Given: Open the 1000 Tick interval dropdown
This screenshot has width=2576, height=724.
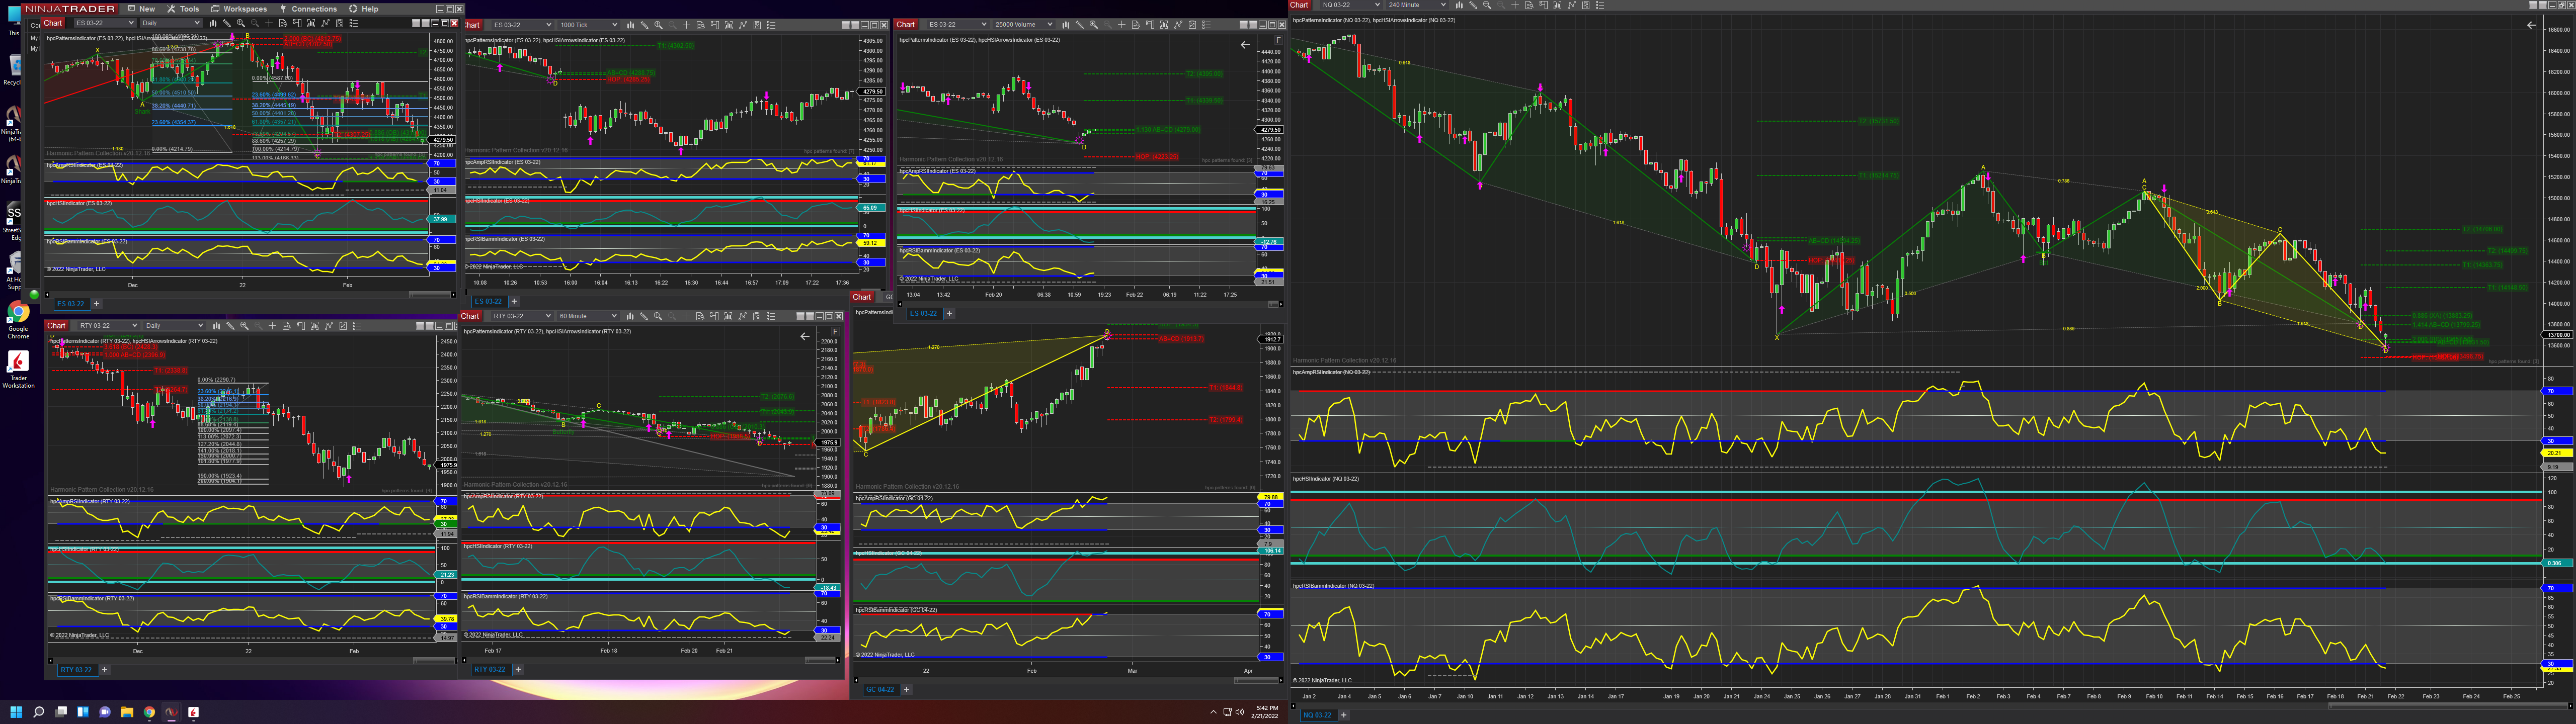Looking at the screenshot, I should pos(588,25).
